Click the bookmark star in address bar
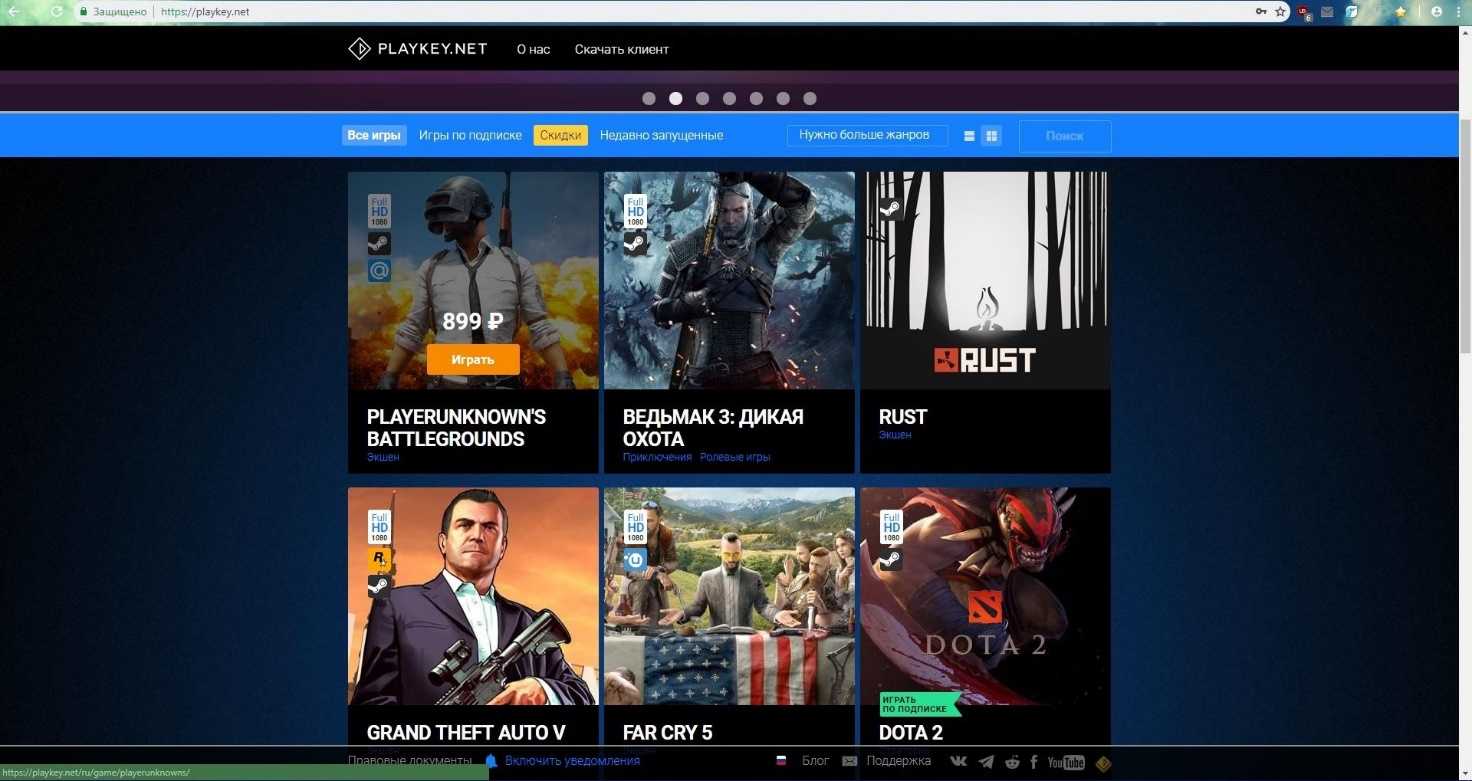 [x=1281, y=12]
